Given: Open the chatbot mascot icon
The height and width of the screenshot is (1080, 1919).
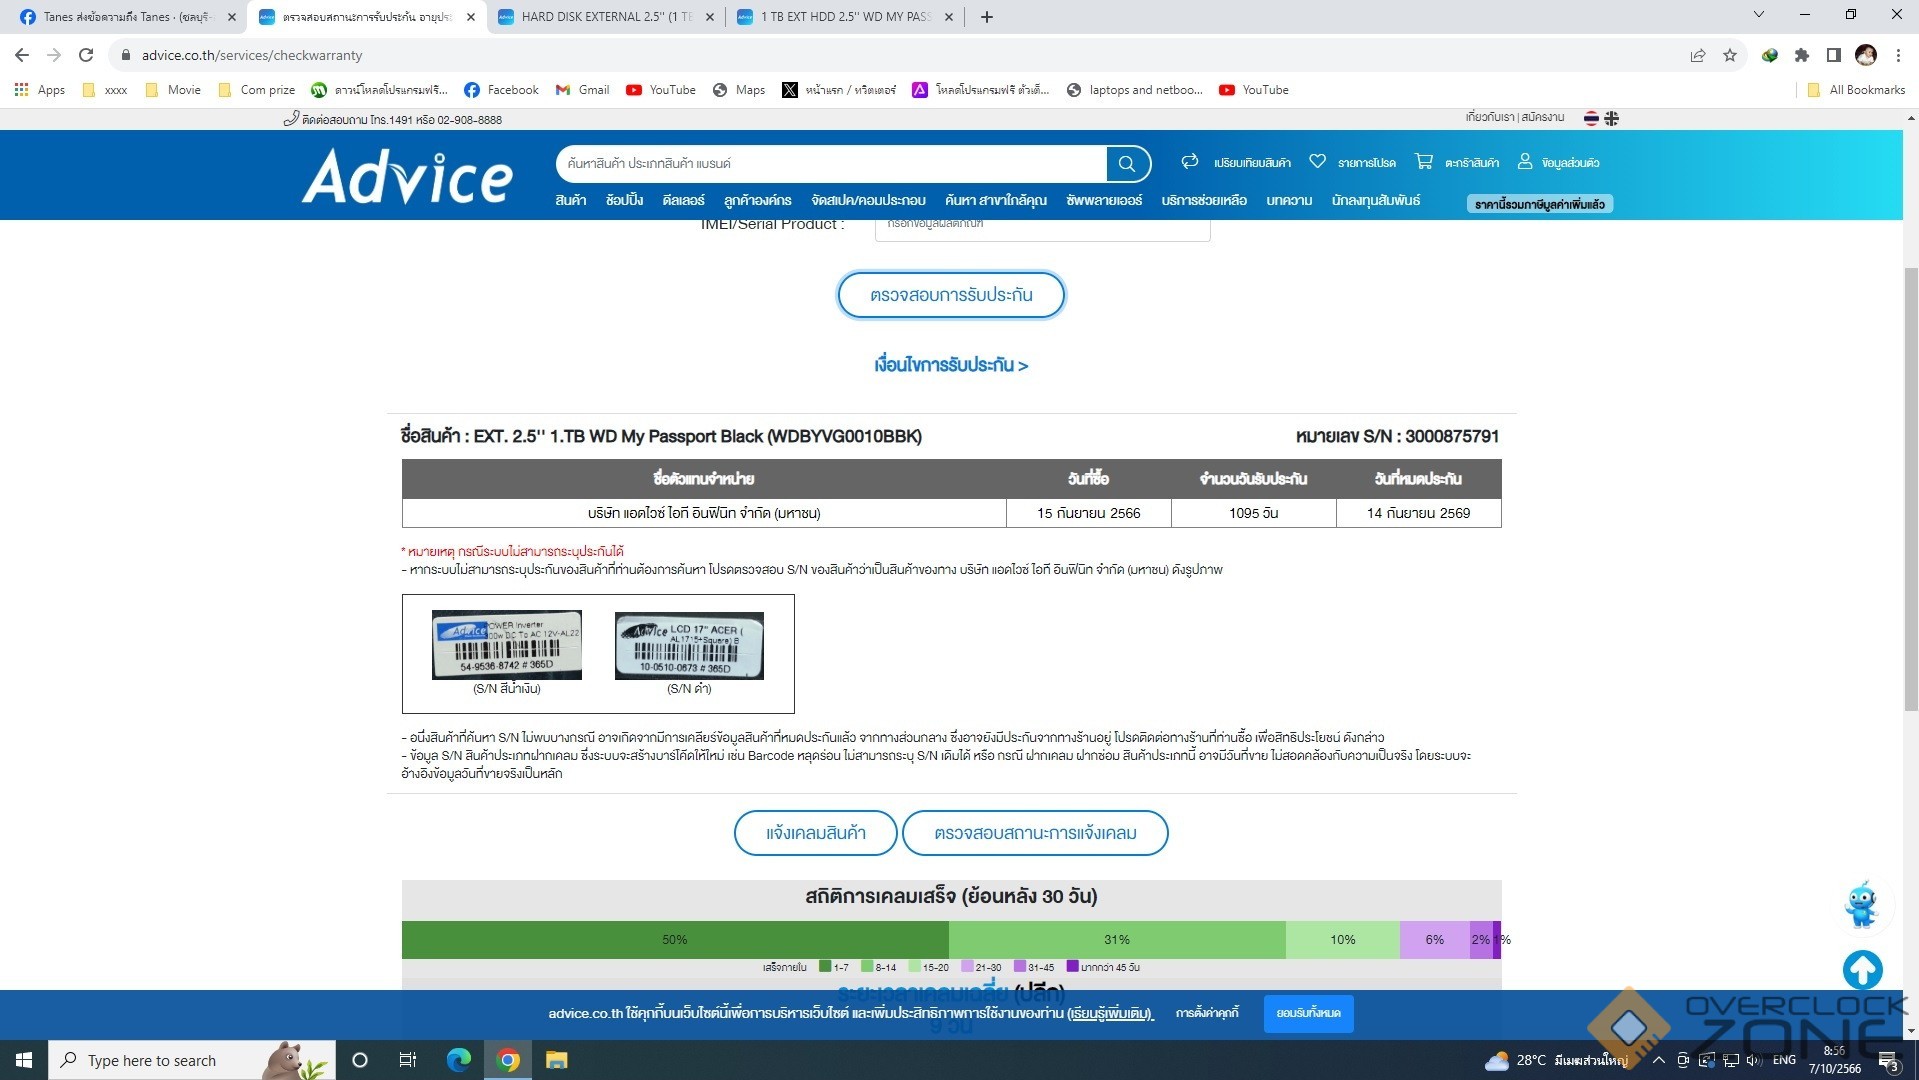Looking at the screenshot, I should [x=1861, y=905].
